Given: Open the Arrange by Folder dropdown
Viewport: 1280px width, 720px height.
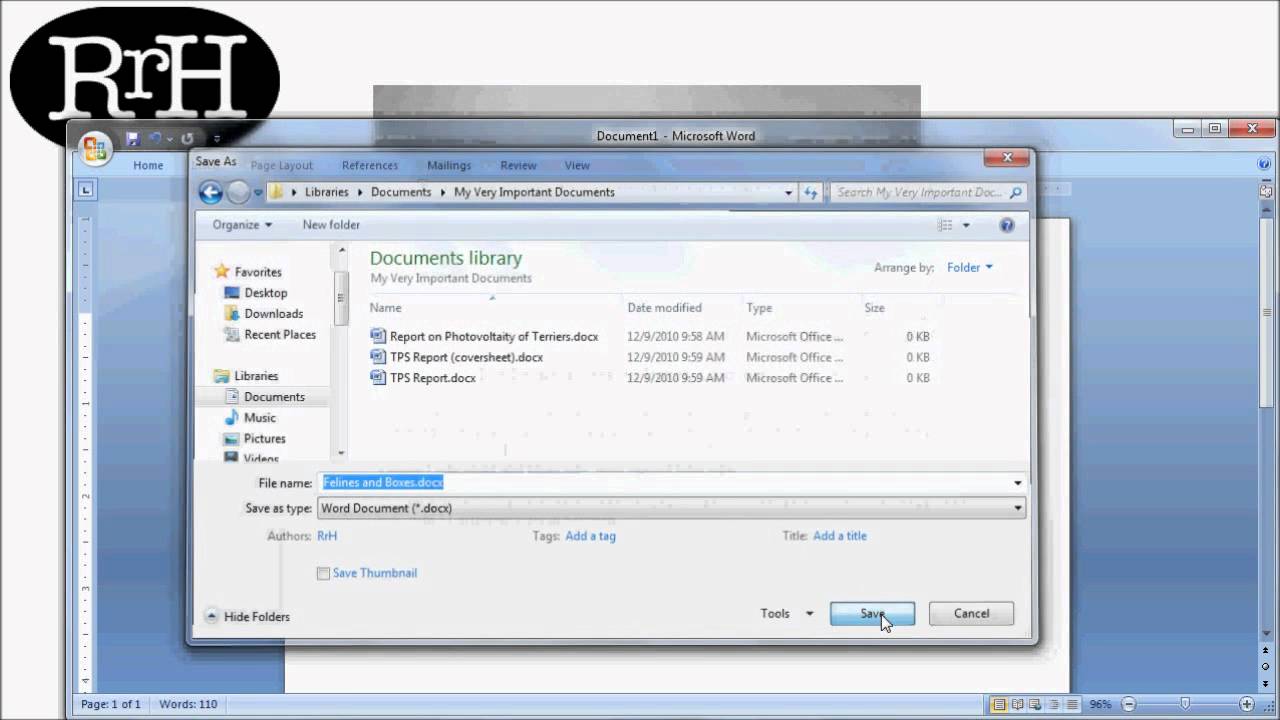Looking at the screenshot, I should coord(970,268).
